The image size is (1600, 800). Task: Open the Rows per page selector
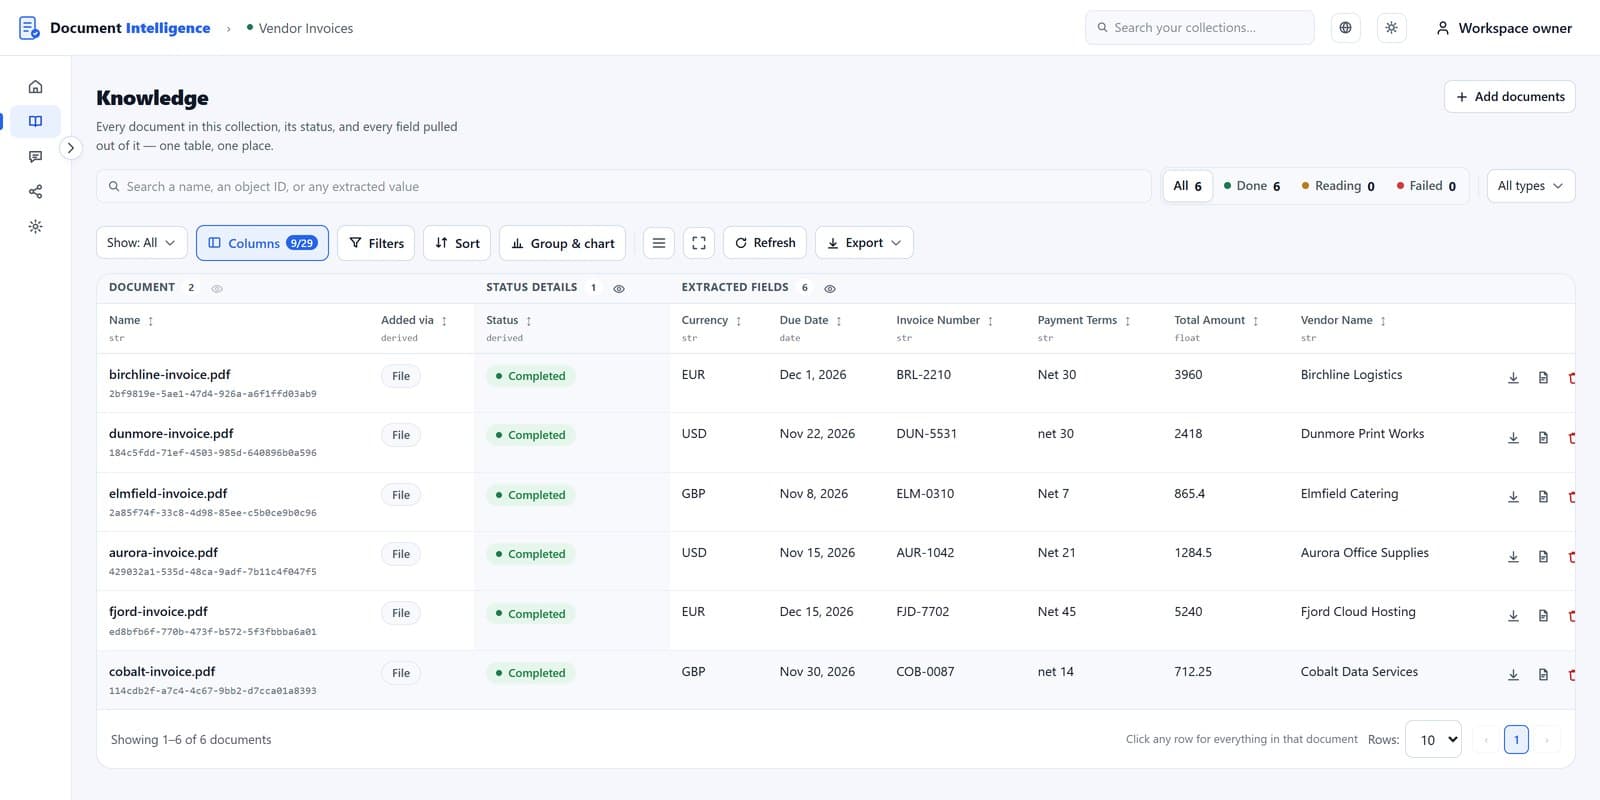[1433, 740]
